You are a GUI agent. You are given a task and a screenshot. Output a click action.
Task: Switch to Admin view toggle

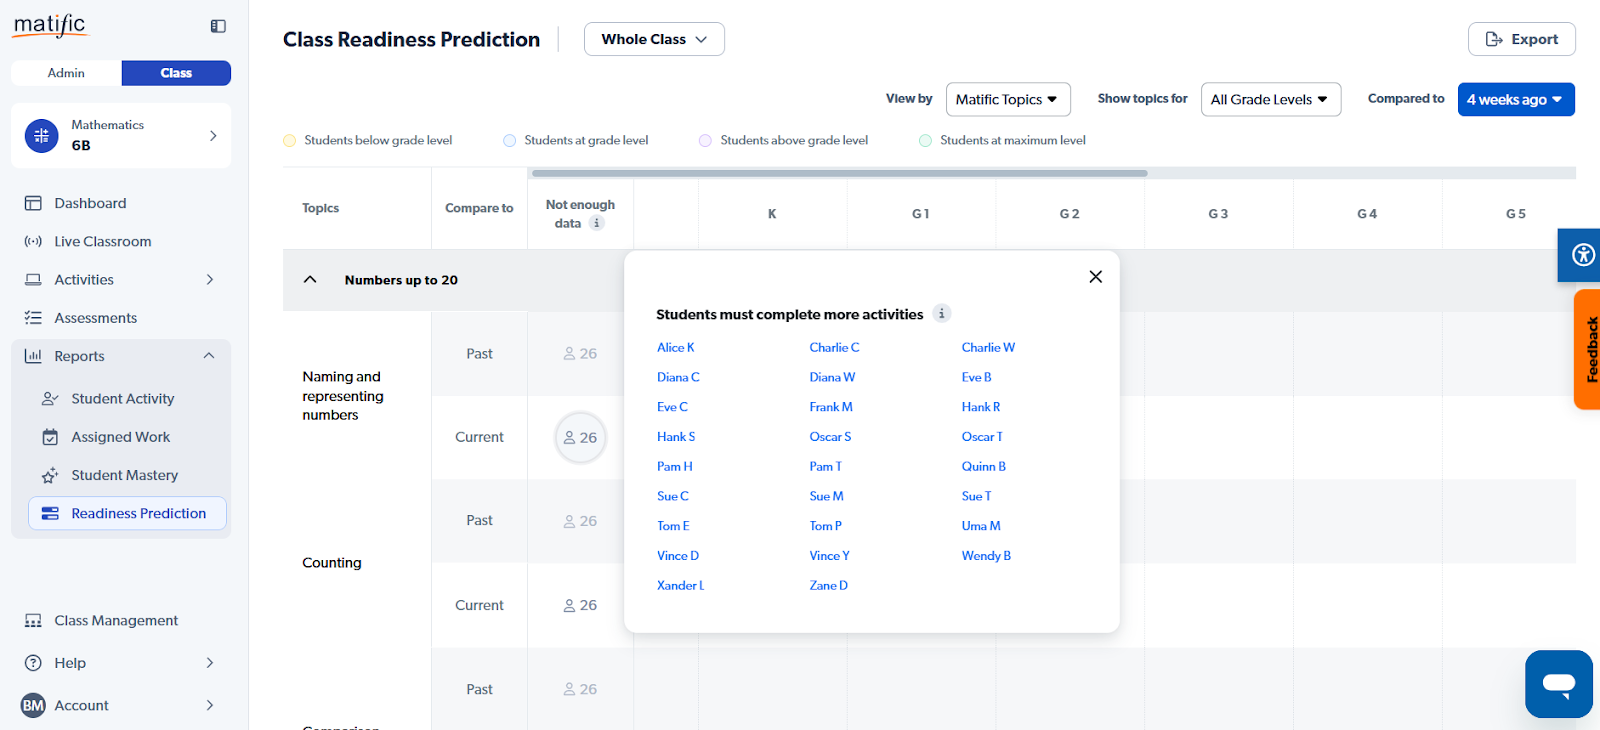pyautogui.click(x=66, y=73)
